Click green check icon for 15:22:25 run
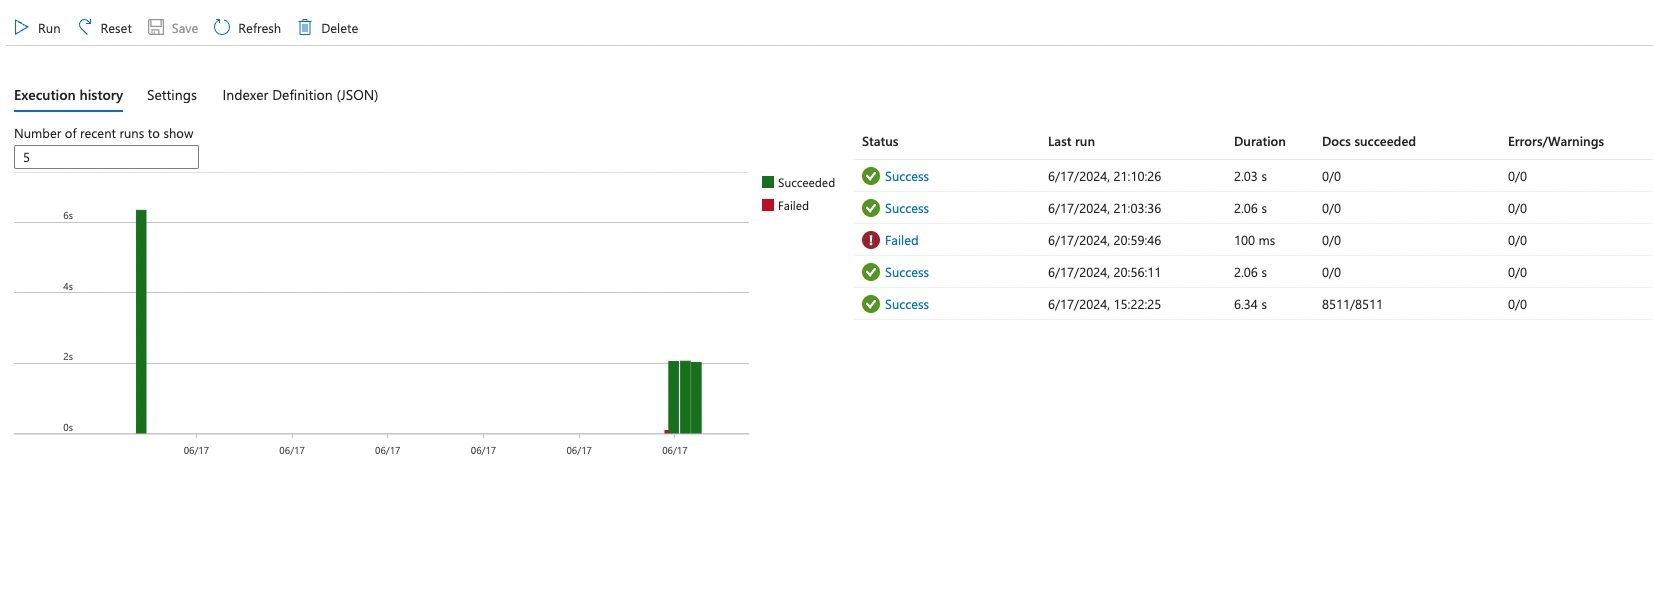 point(871,304)
